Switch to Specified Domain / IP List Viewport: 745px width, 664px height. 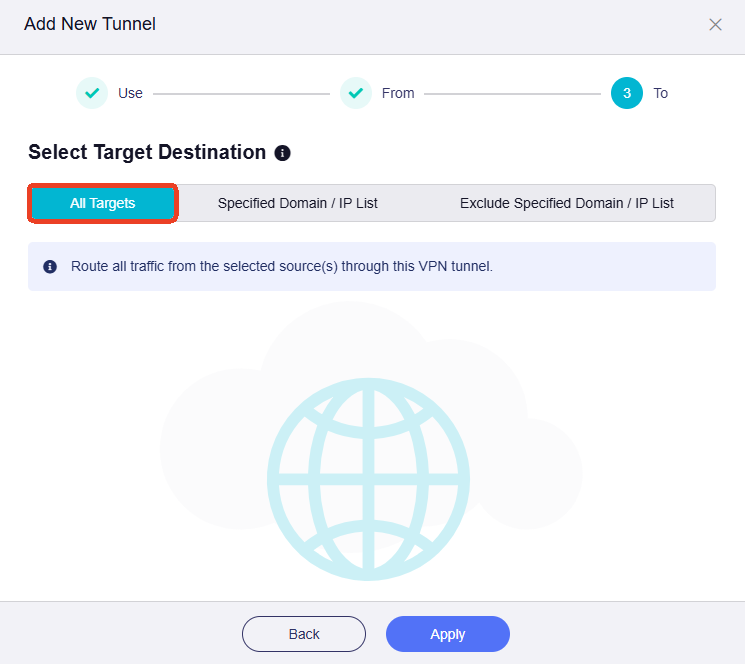click(x=298, y=203)
